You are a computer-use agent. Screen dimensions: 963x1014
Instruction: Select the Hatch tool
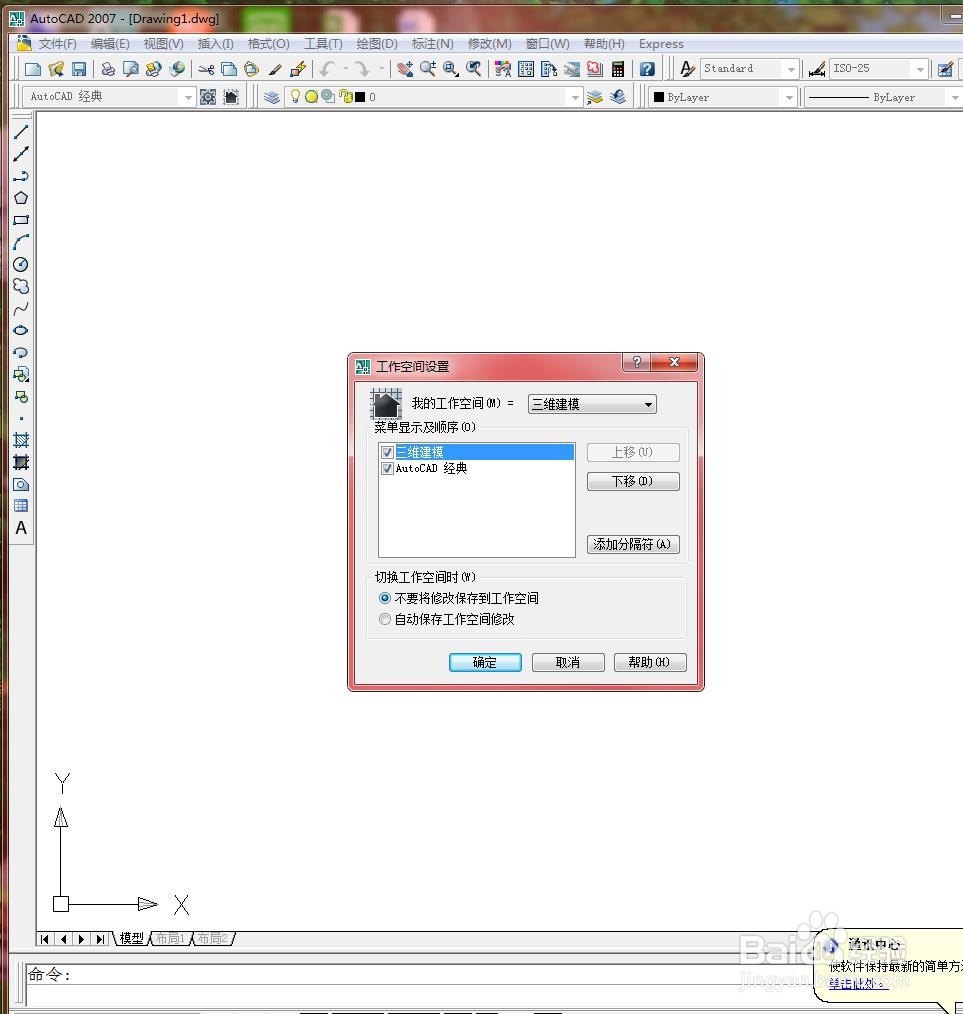21,440
